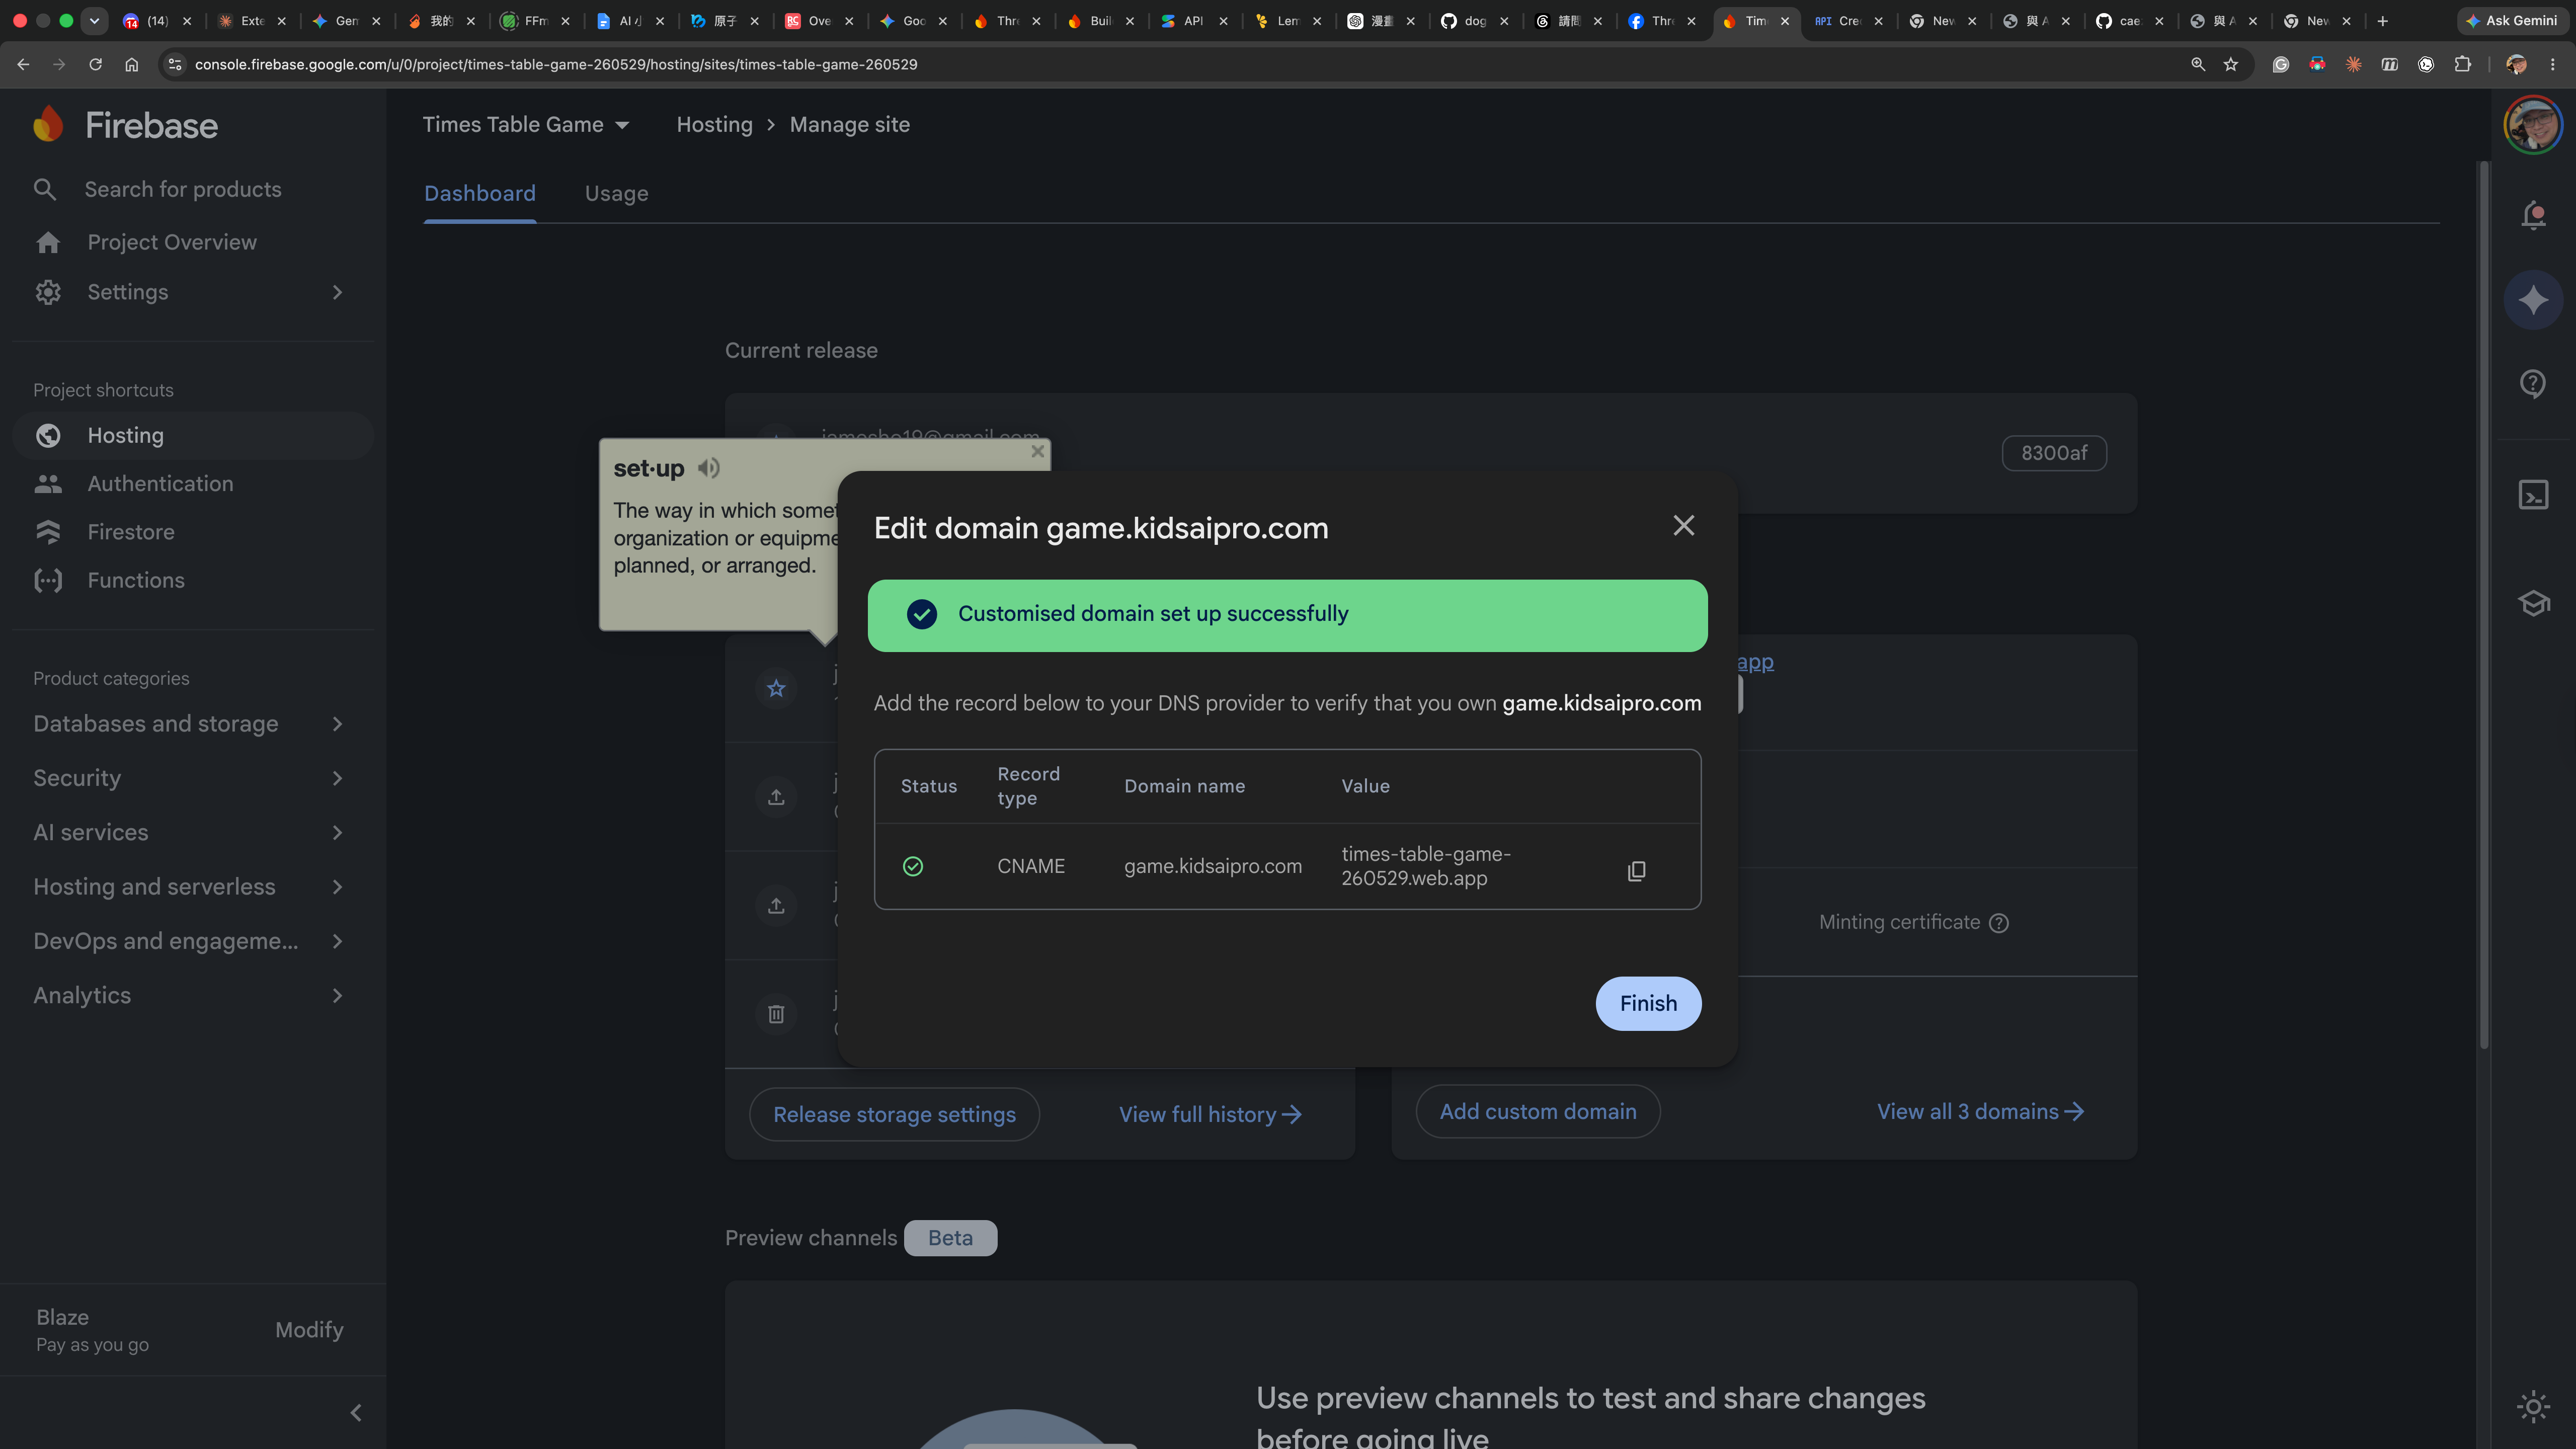The width and height of the screenshot is (2576, 1449).
Task: Open Release storage settings
Action: (894, 1114)
